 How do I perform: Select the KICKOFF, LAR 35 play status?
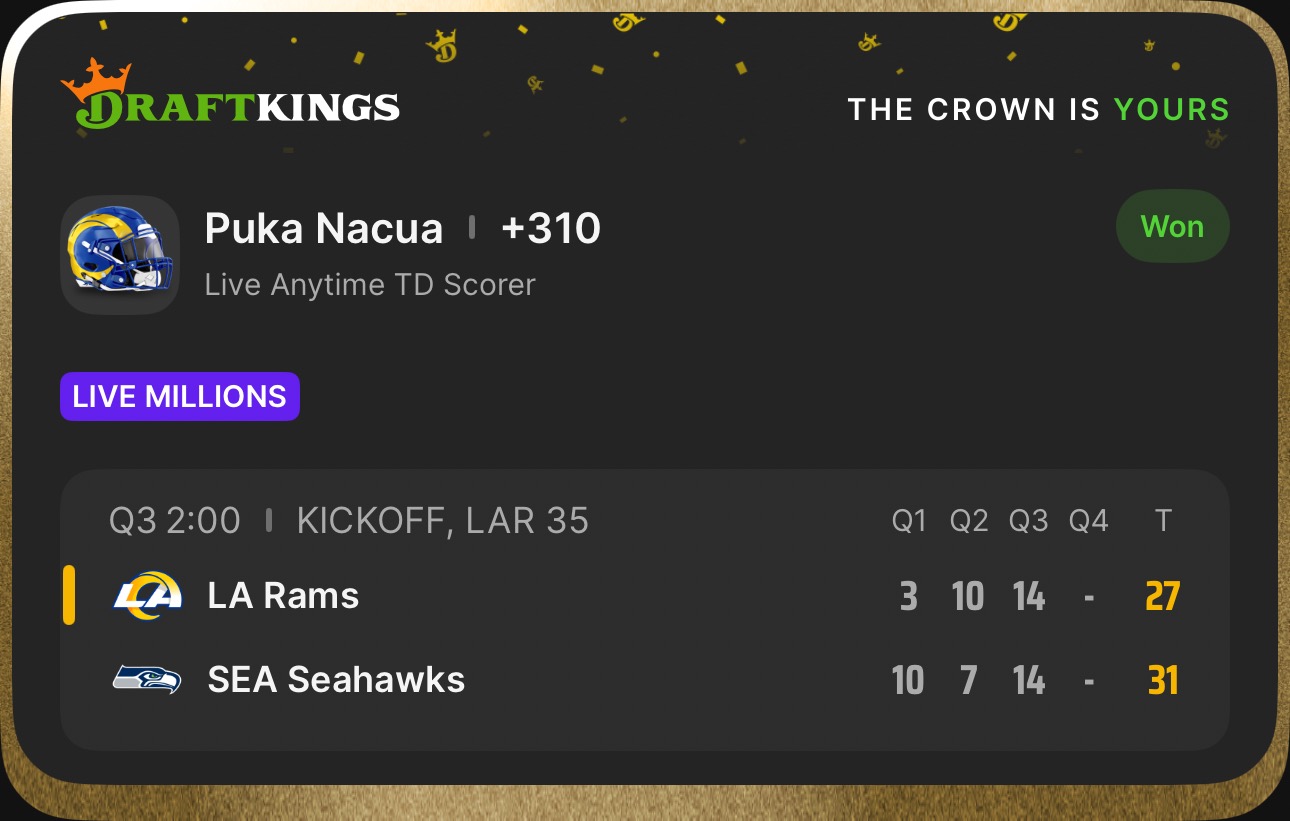443,521
